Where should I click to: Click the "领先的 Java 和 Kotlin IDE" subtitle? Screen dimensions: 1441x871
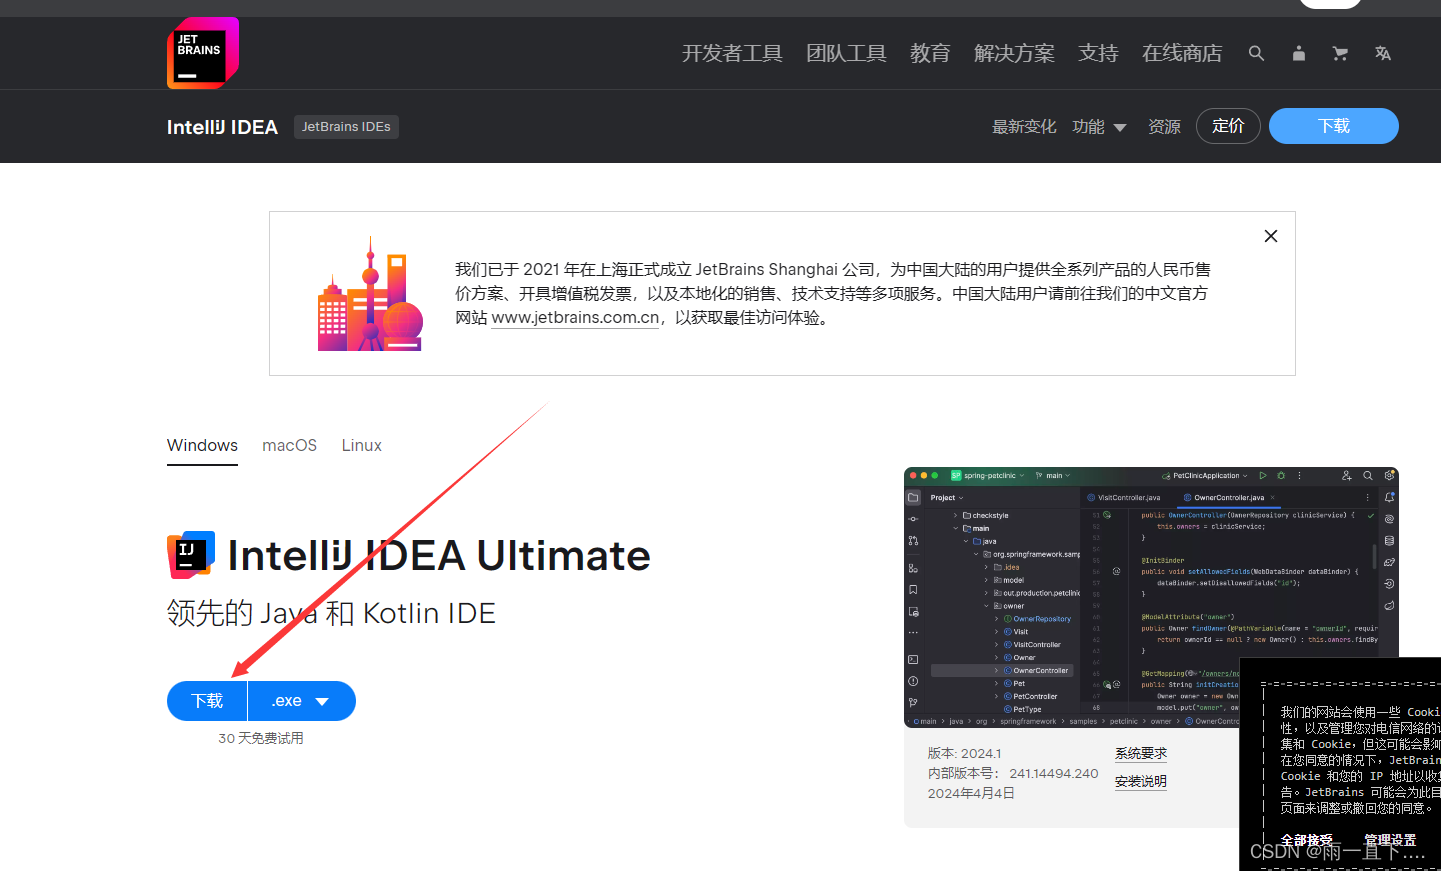331,613
